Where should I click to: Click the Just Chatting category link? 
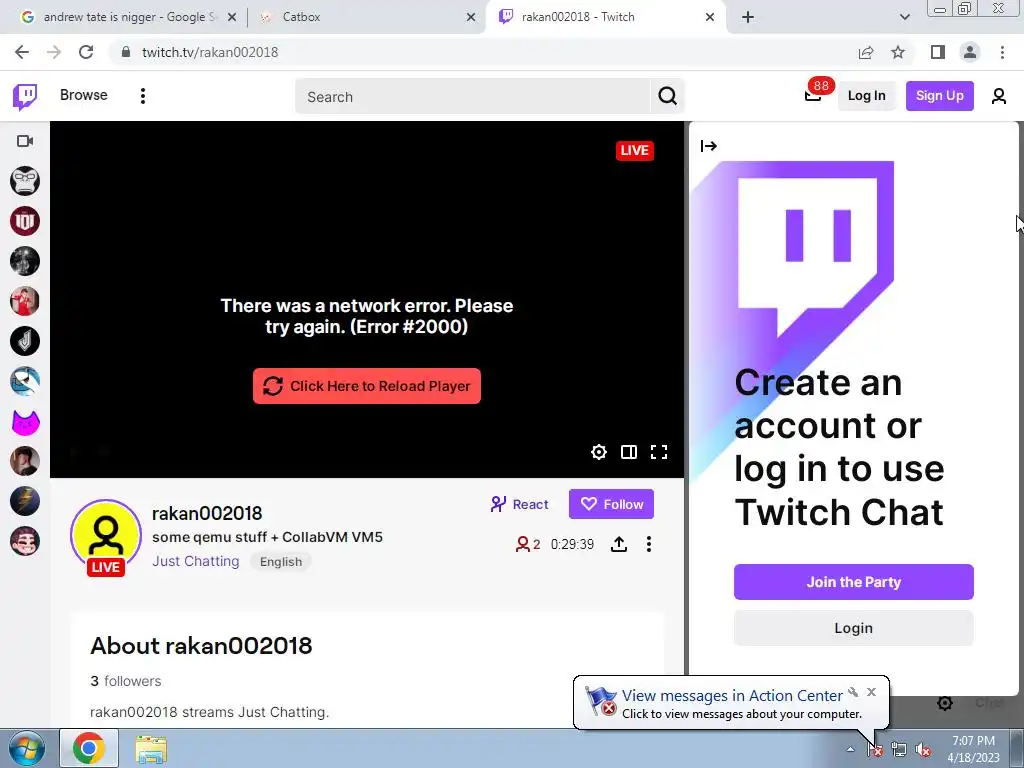[x=196, y=561]
